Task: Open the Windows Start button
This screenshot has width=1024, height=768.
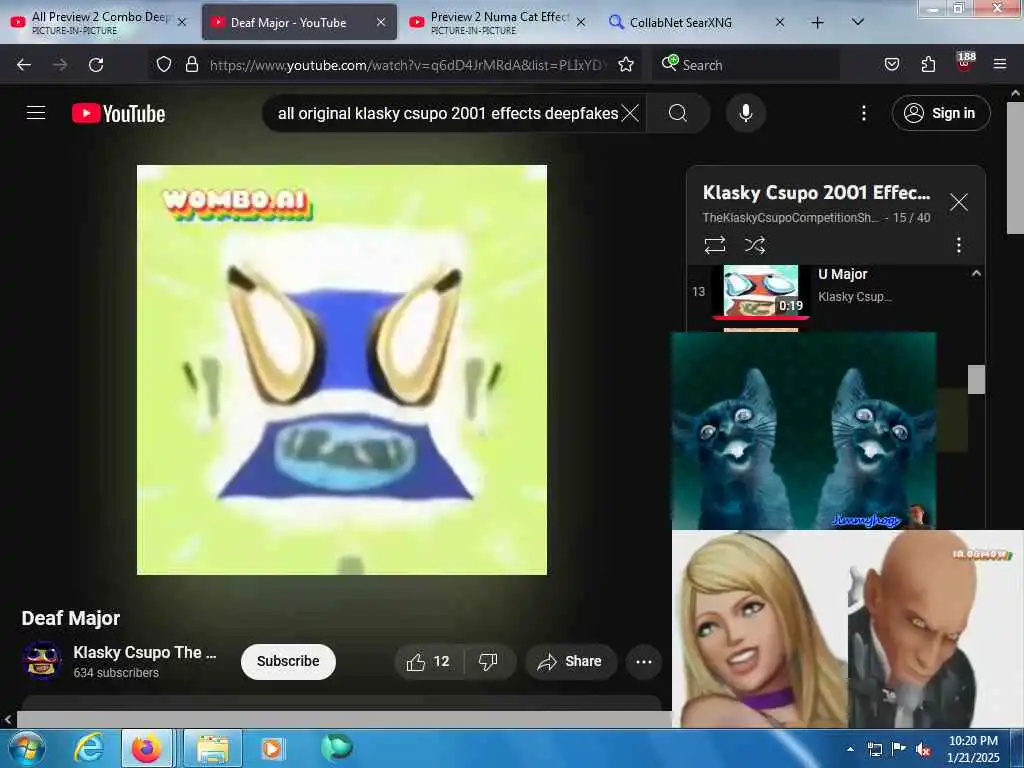Action: click(27, 748)
